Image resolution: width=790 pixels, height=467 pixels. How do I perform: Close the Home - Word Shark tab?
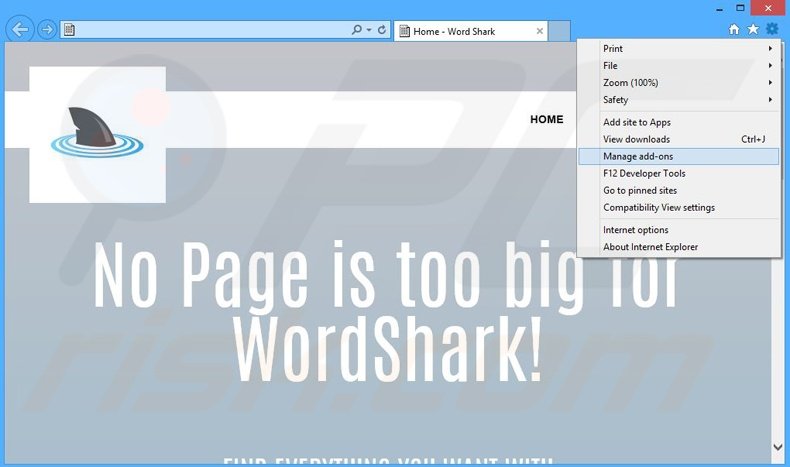coord(540,31)
